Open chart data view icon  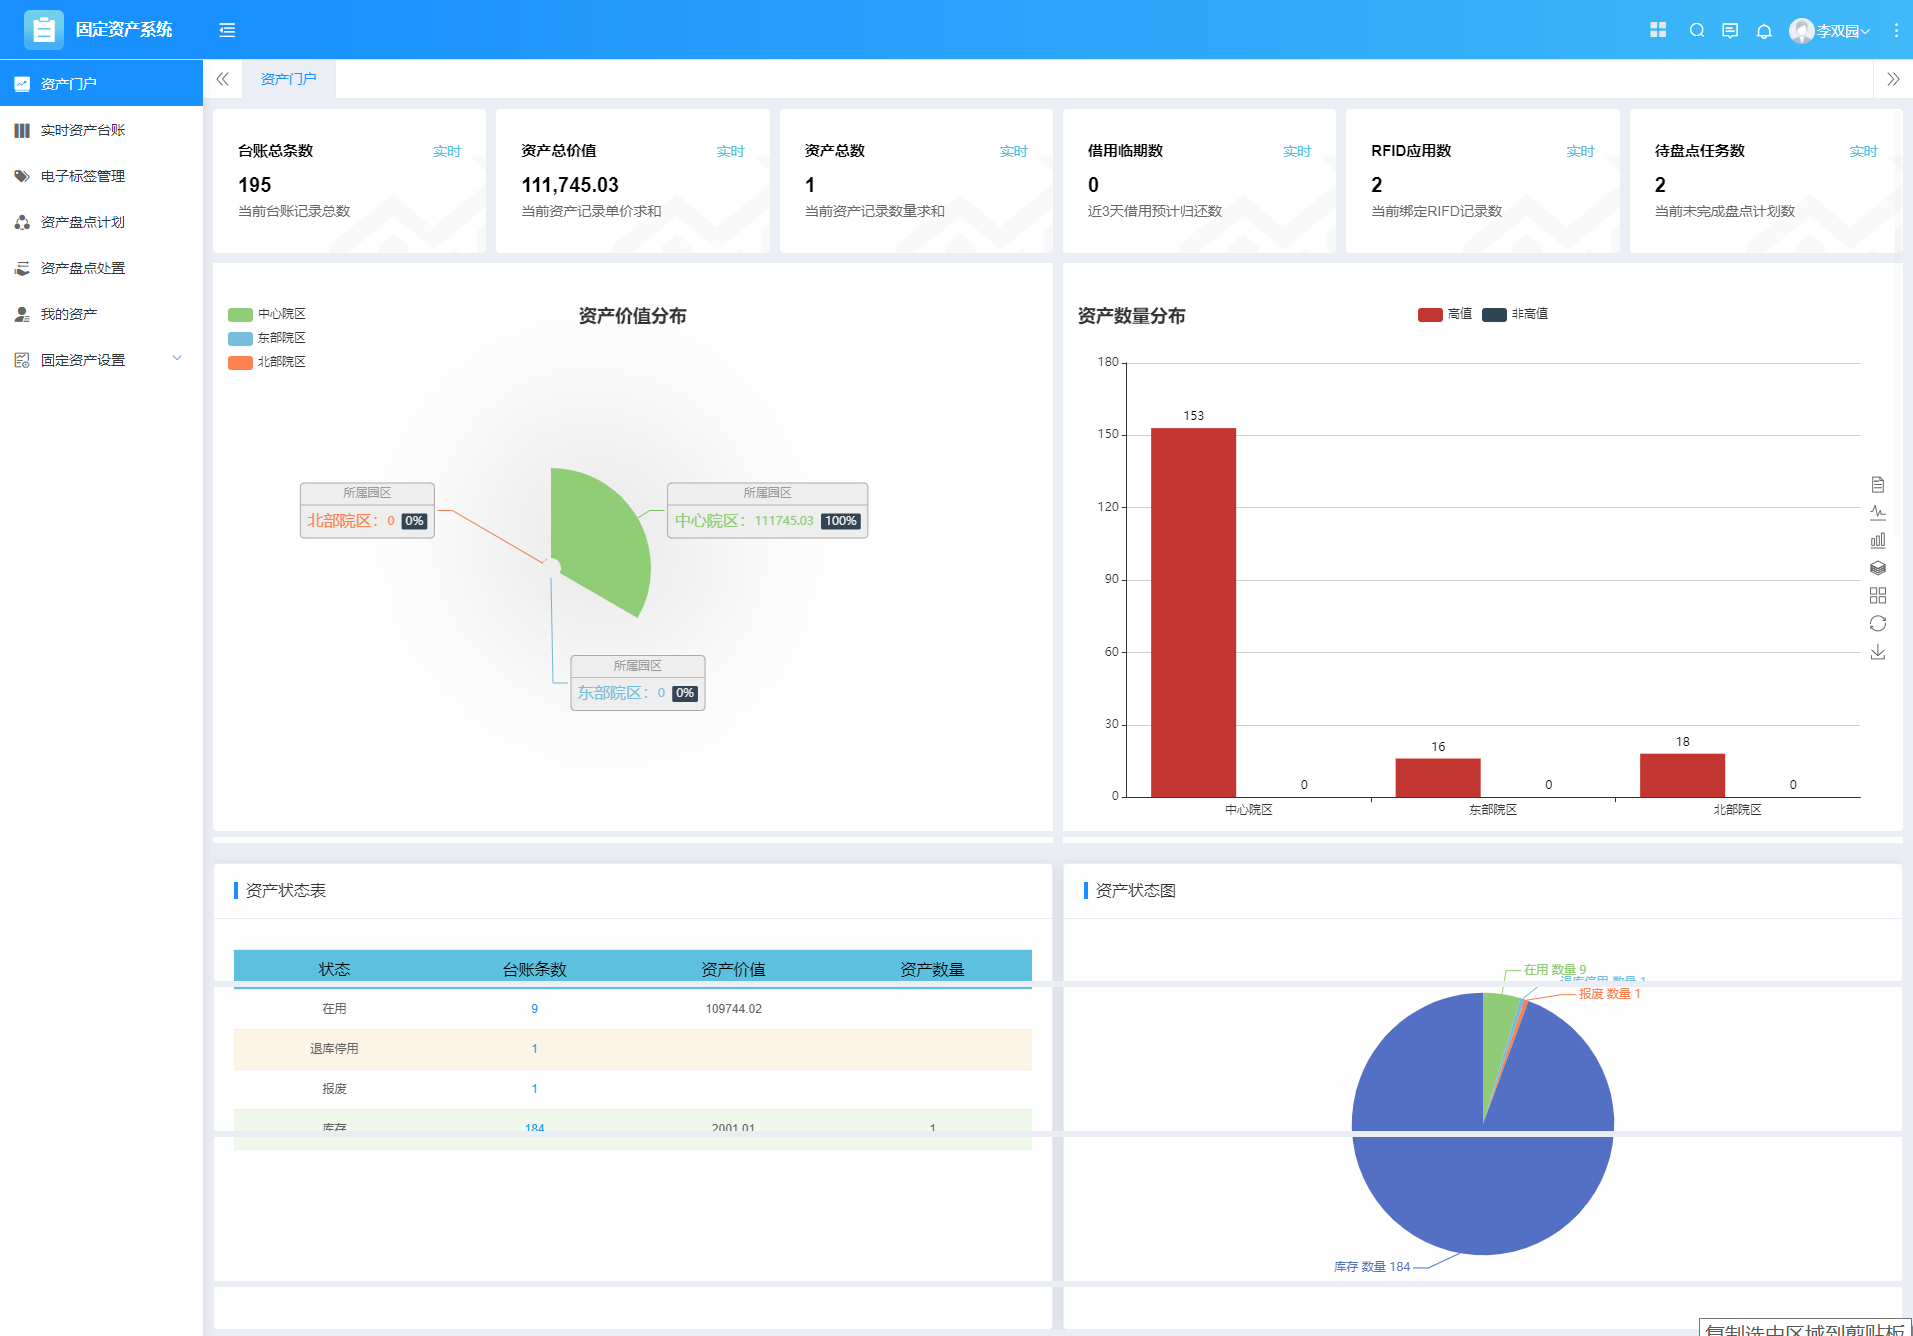(1877, 484)
